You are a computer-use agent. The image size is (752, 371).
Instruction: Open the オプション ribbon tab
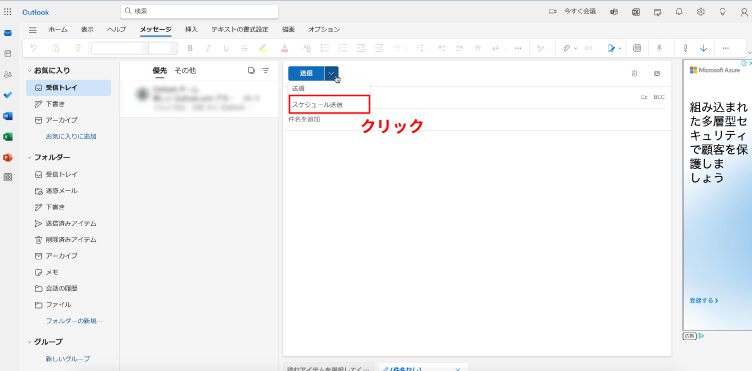[324, 30]
